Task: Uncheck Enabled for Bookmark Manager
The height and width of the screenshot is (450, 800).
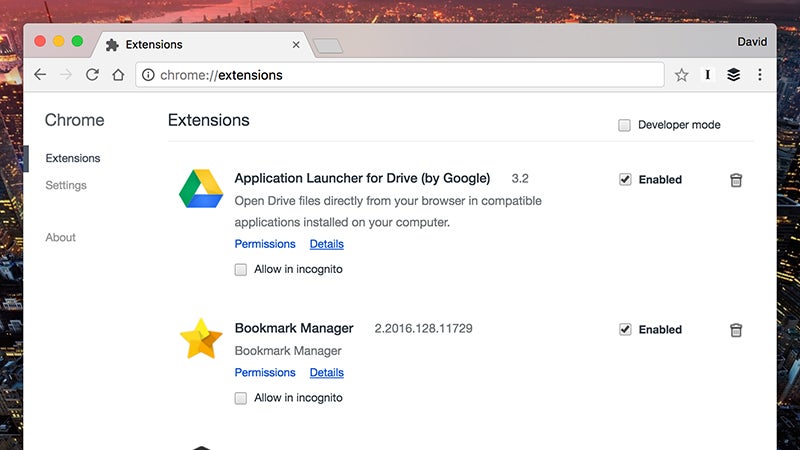Action: tap(625, 330)
